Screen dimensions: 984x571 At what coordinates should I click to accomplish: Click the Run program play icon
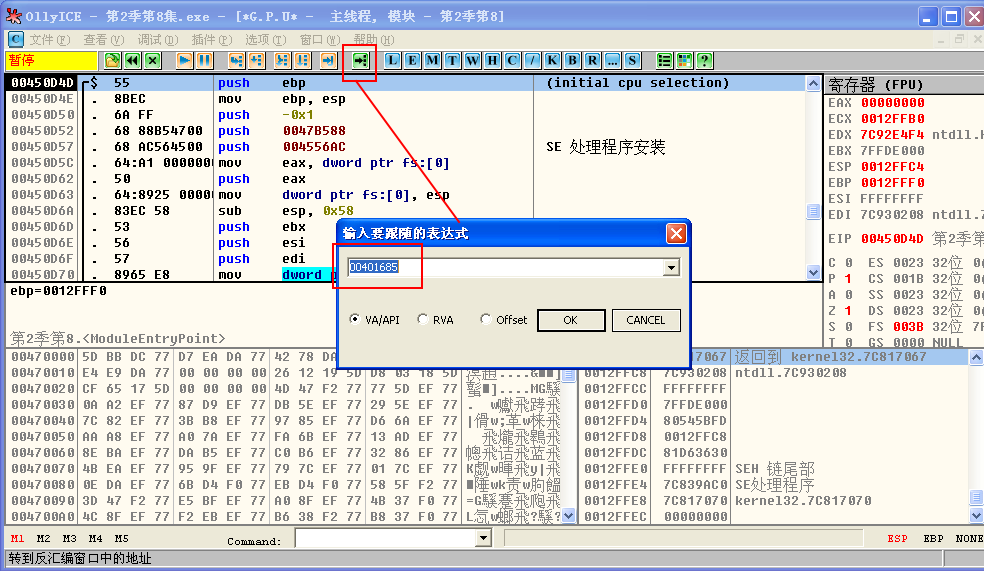tap(184, 61)
